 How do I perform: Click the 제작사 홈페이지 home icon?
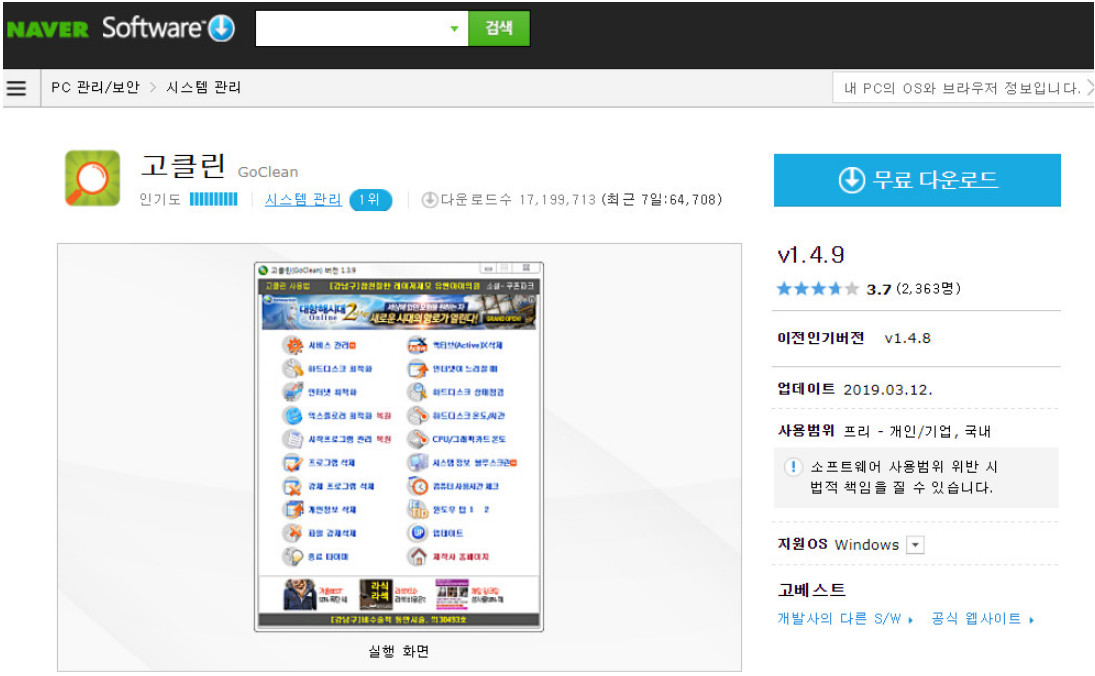click(418, 554)
